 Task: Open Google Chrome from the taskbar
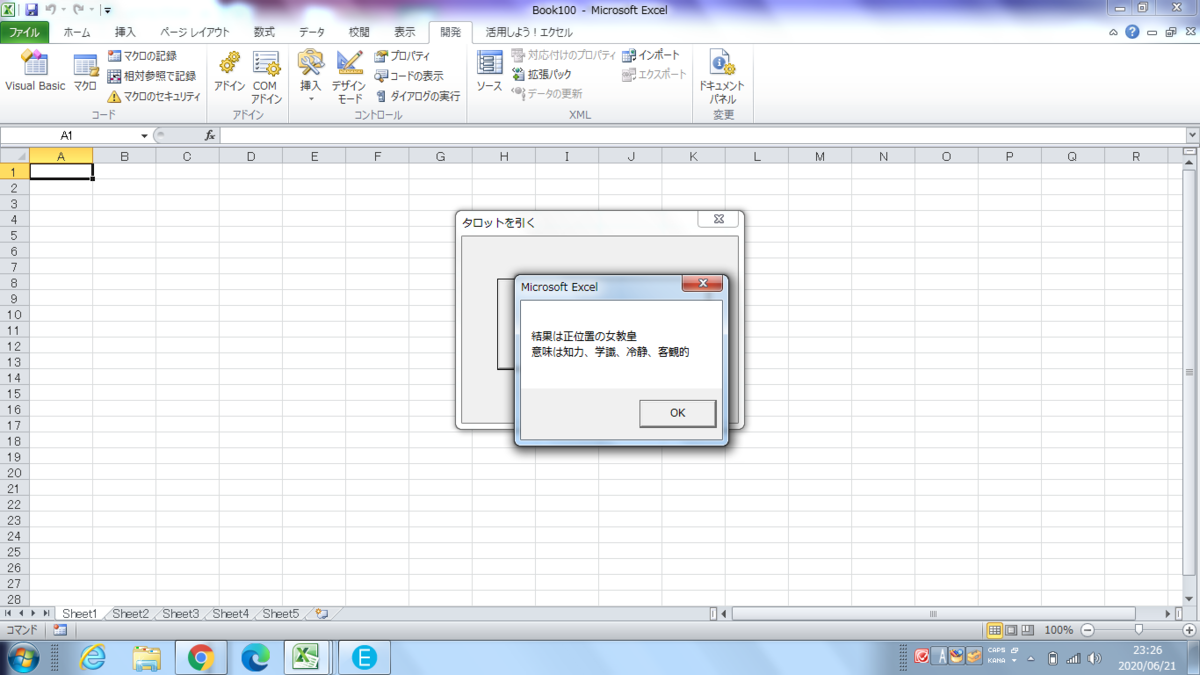201,657
